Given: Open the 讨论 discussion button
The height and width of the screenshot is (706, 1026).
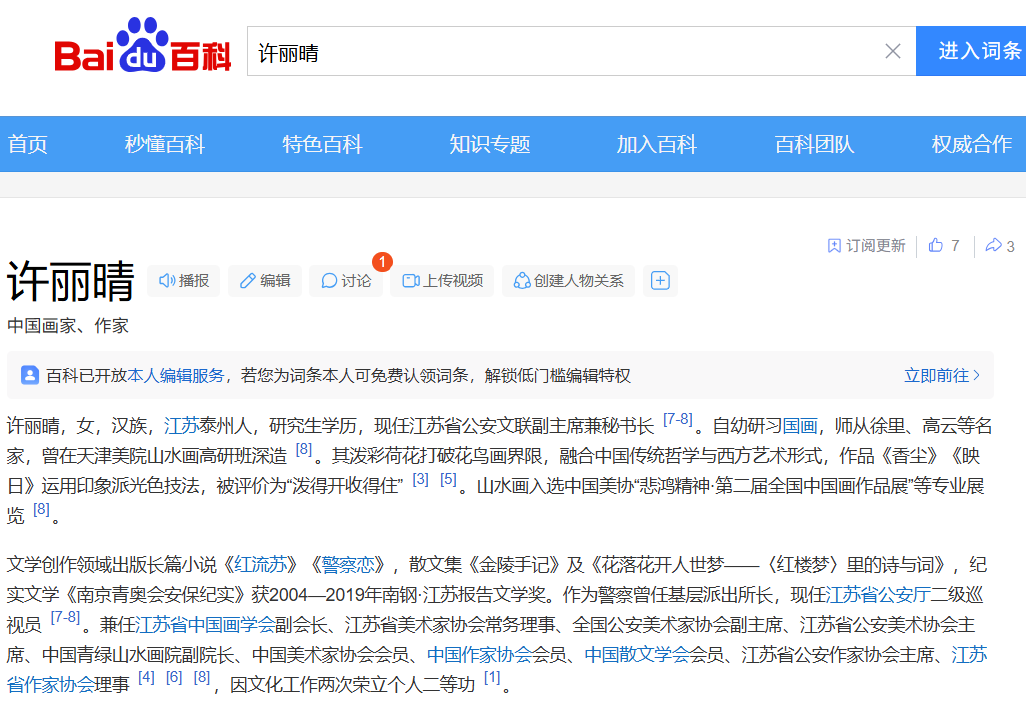Looking at the screenshot, I should [346, 281].
